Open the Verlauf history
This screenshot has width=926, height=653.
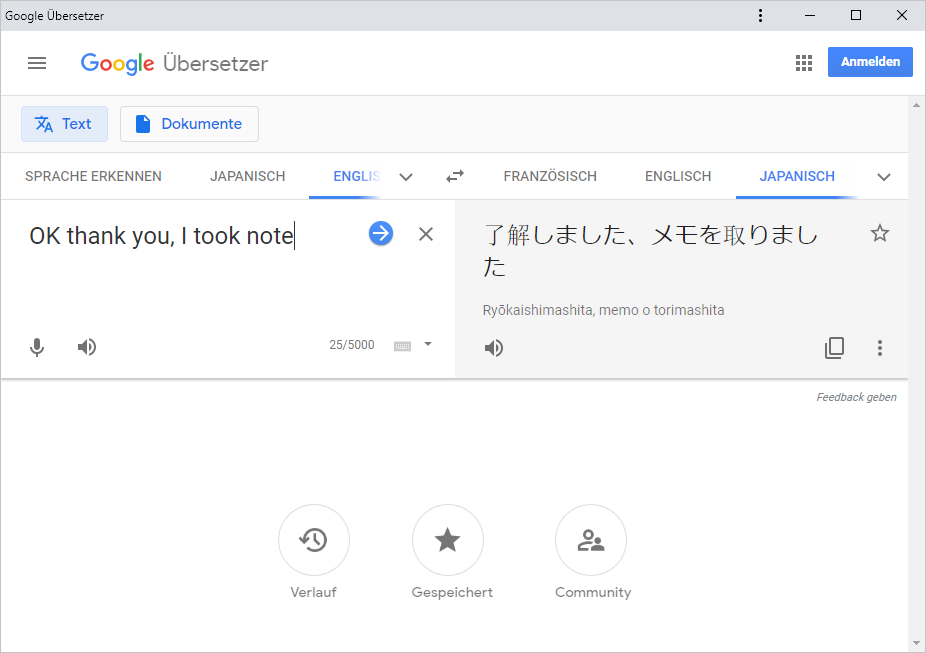[314, 541]
